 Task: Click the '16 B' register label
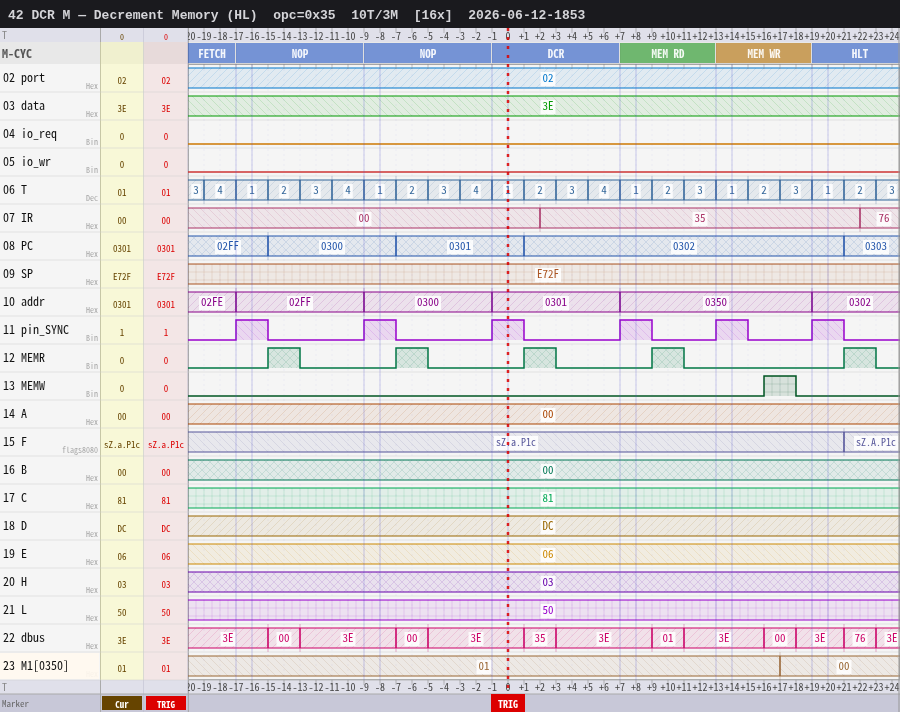coord(15,470)
